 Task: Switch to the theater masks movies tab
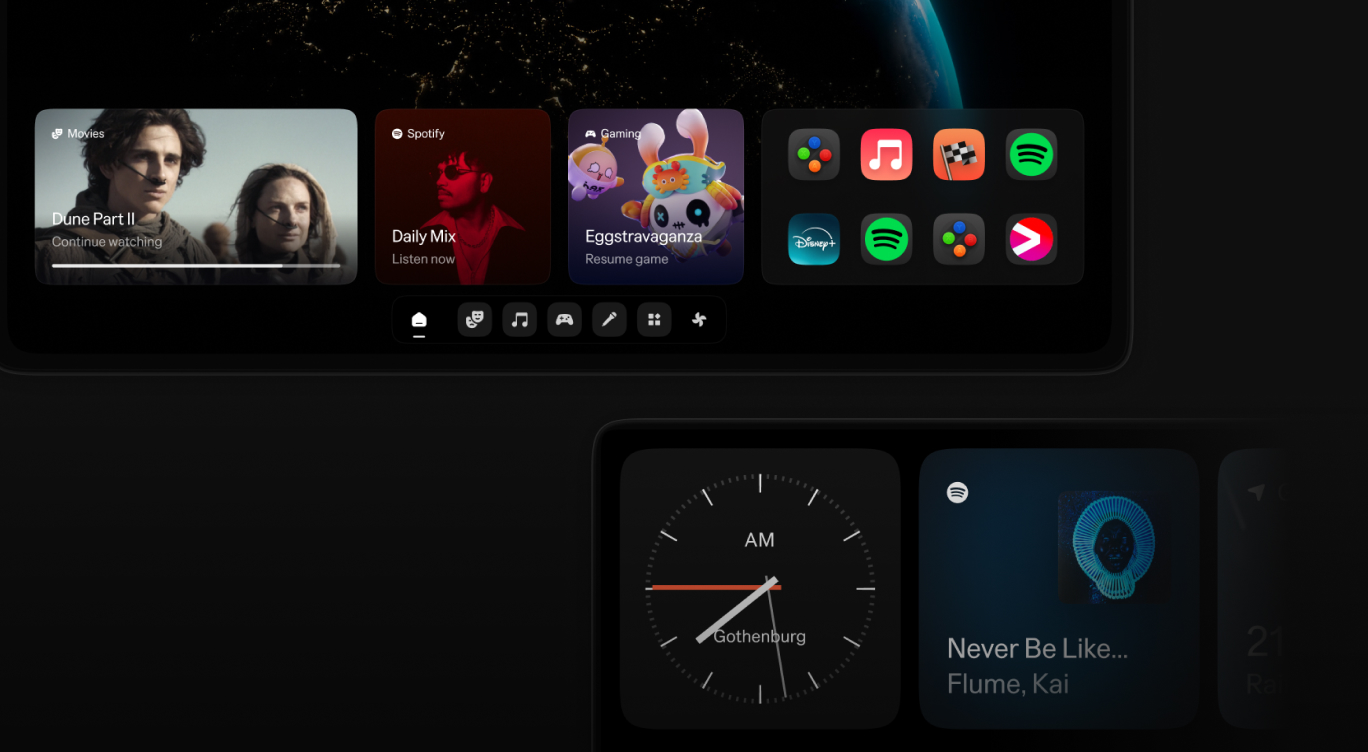pos(475,320)
